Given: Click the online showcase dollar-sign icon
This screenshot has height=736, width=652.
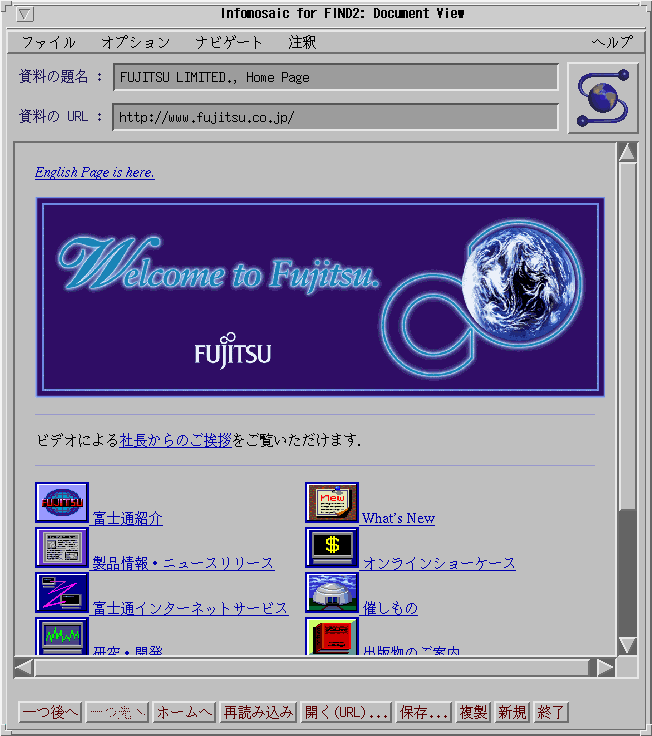Looking at the screenshot, I should pos(332,548).
